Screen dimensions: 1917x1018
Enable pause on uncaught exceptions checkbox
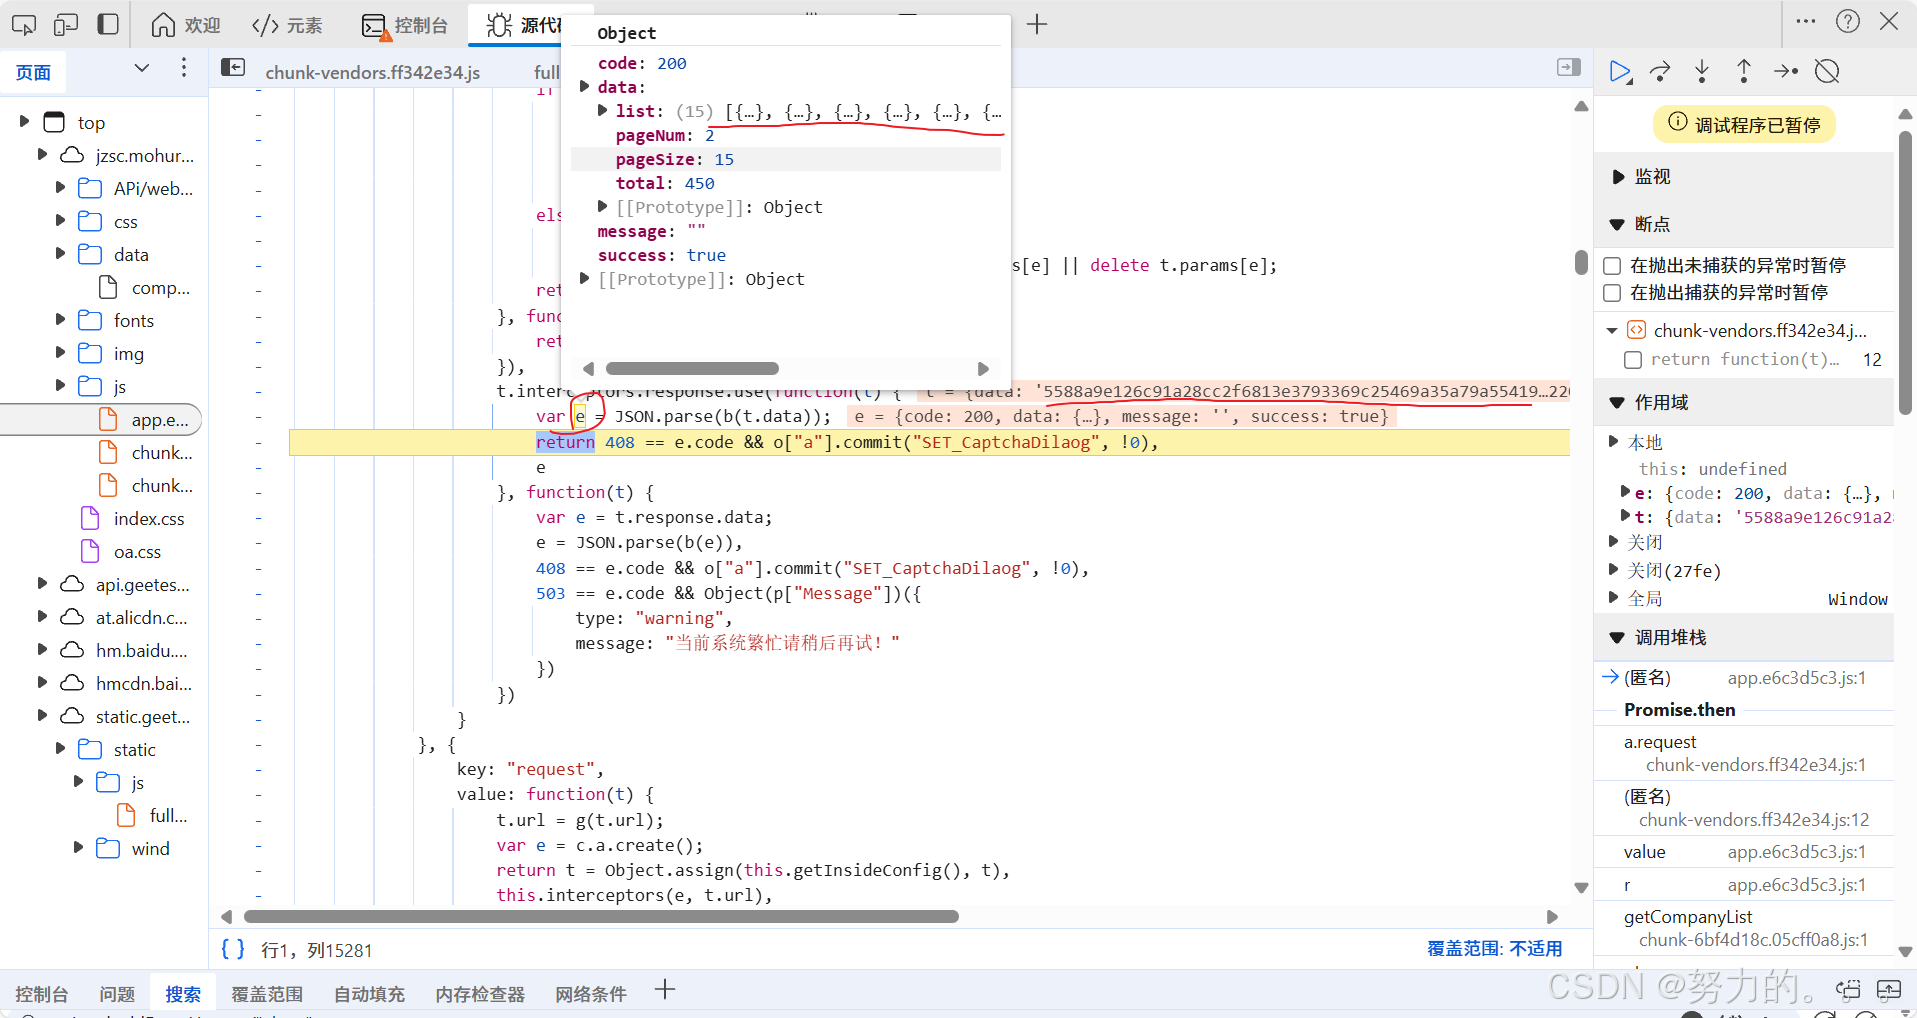(x=1613, y=265)
